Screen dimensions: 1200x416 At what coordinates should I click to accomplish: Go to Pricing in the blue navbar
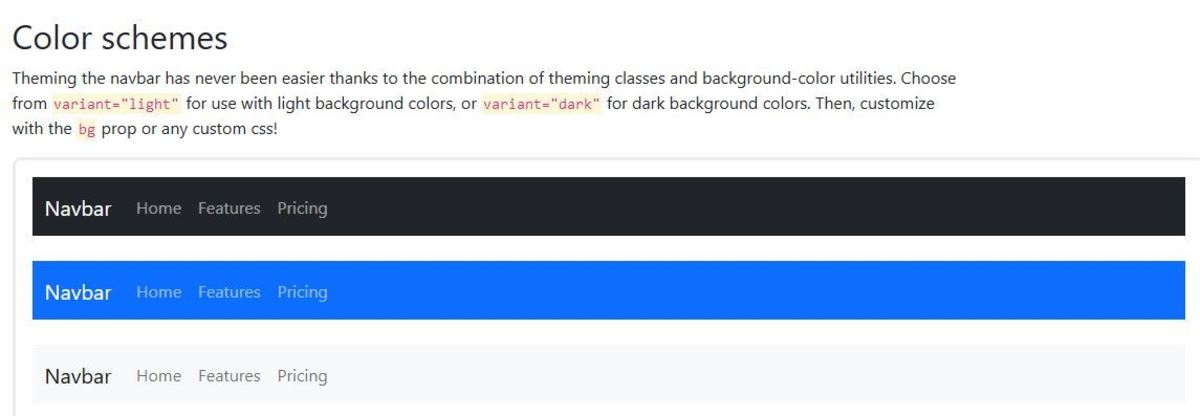302,292
